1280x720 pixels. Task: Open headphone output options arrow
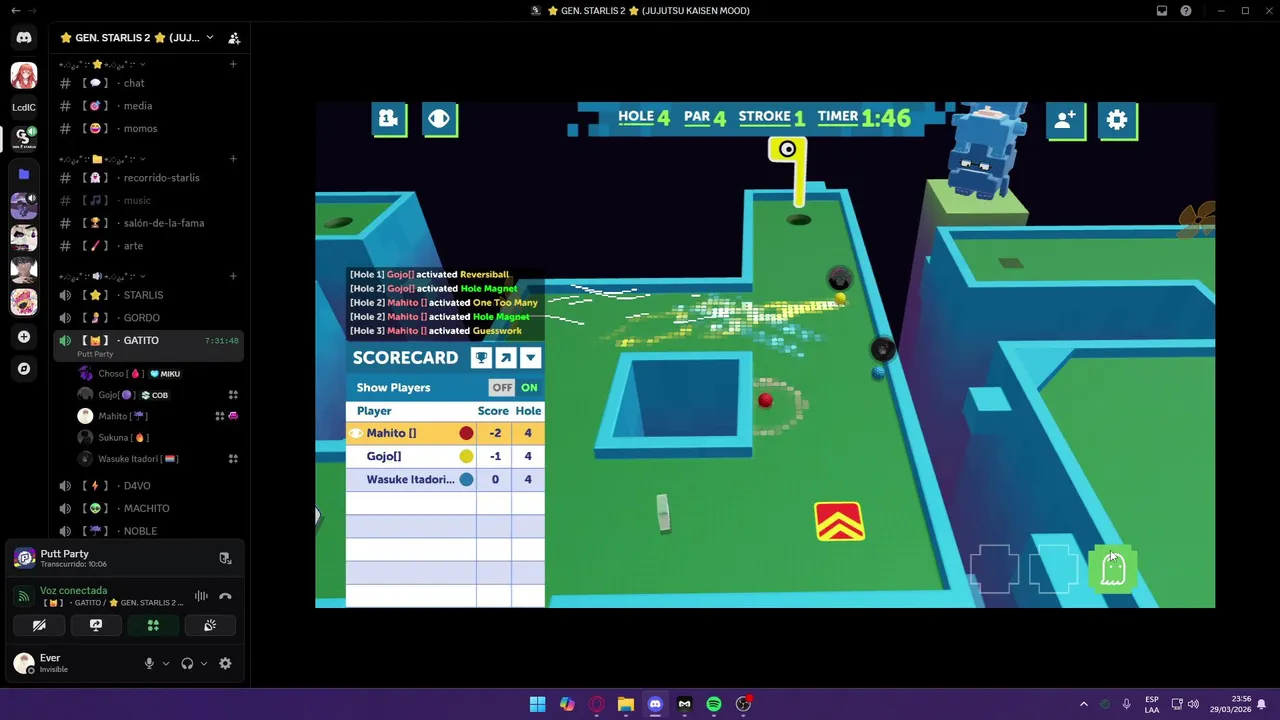click(204, 664)
